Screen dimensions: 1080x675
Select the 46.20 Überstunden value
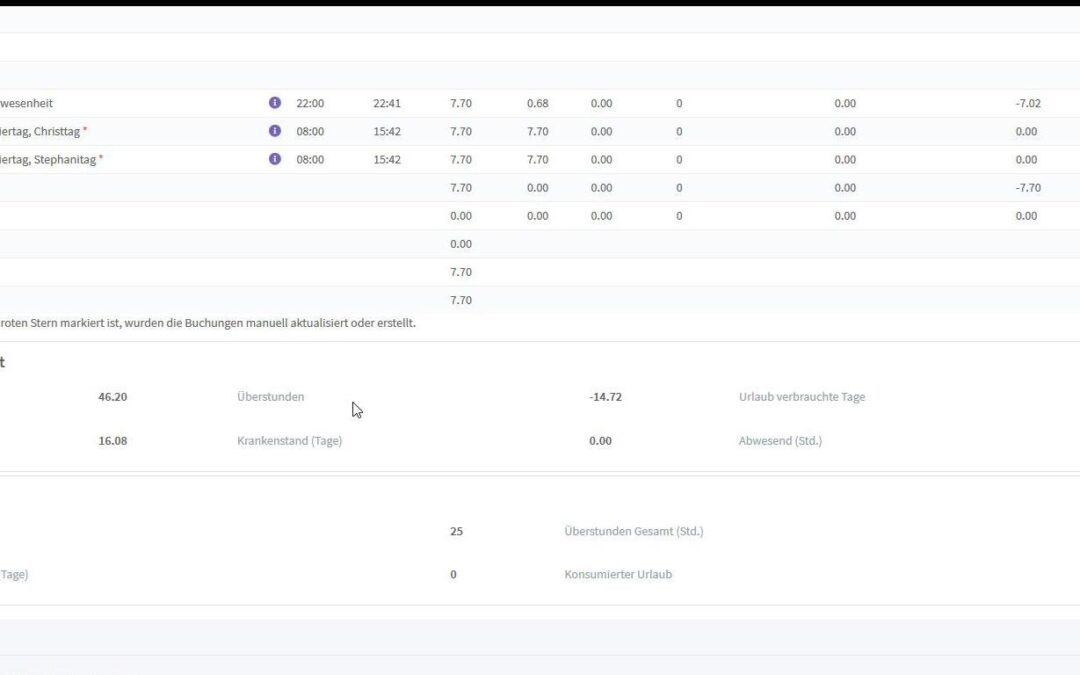pyautogui.click(x=112, y=396)
